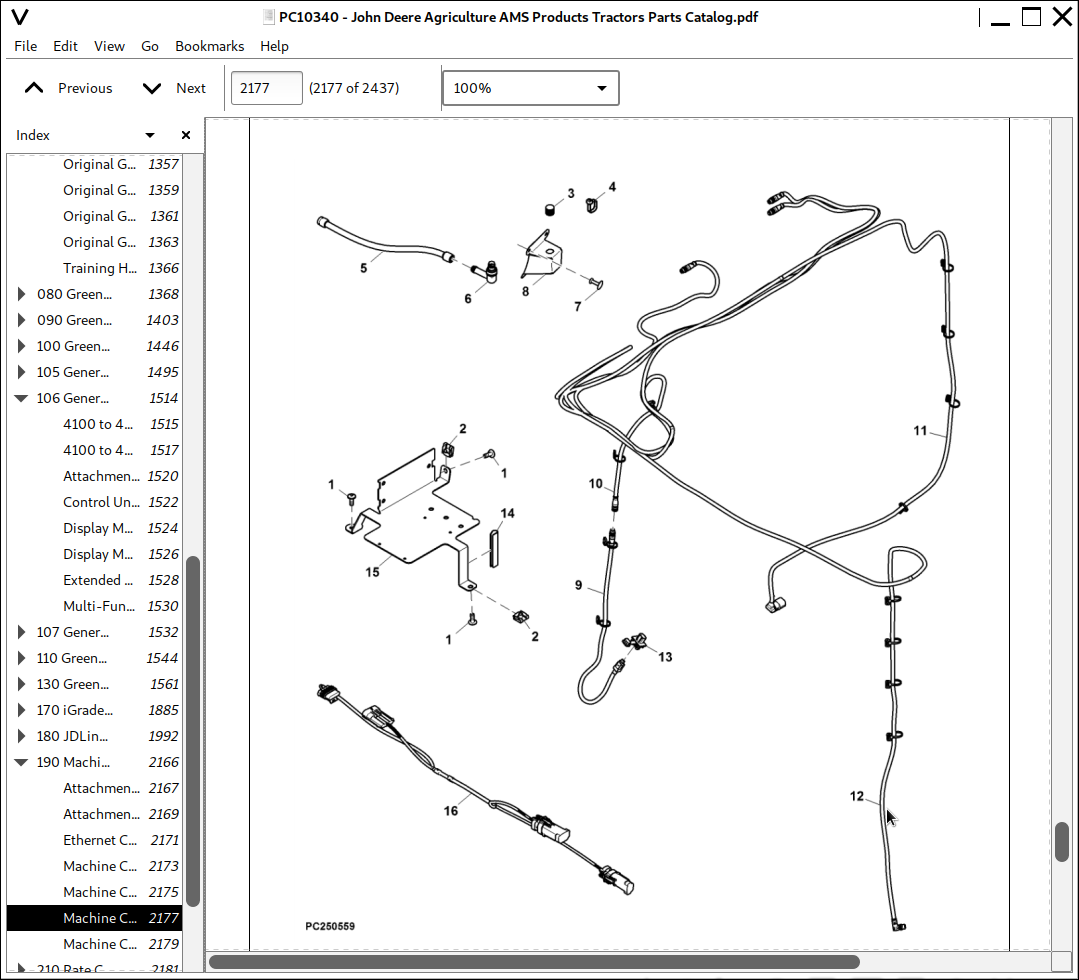Select Training H... entry page 1366
The image size is (1079, 980).
(100, 268)
